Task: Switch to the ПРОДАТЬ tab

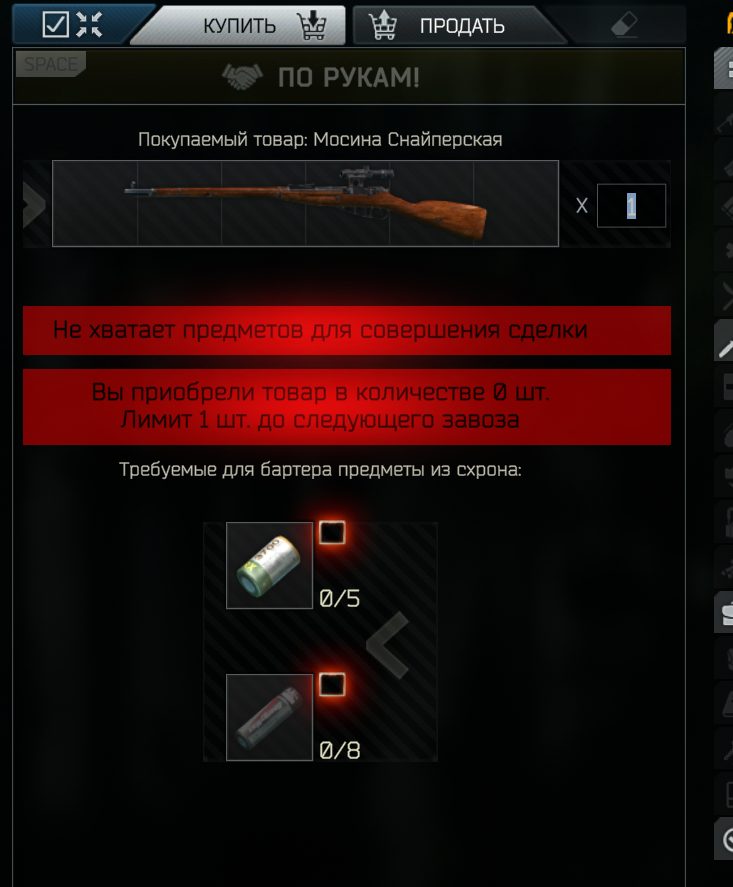Action: 459,25
